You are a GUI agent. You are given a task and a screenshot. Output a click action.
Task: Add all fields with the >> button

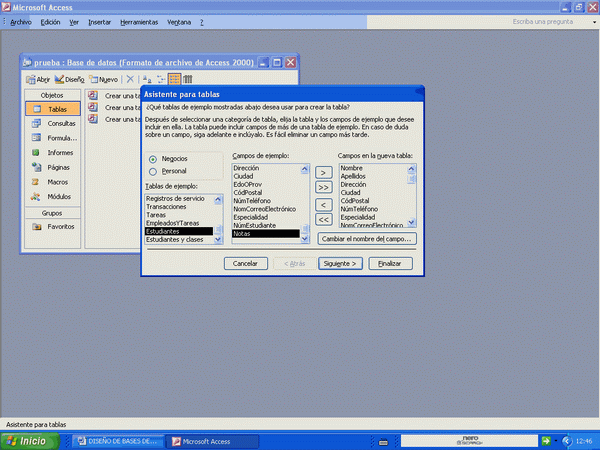click(323, 188)
